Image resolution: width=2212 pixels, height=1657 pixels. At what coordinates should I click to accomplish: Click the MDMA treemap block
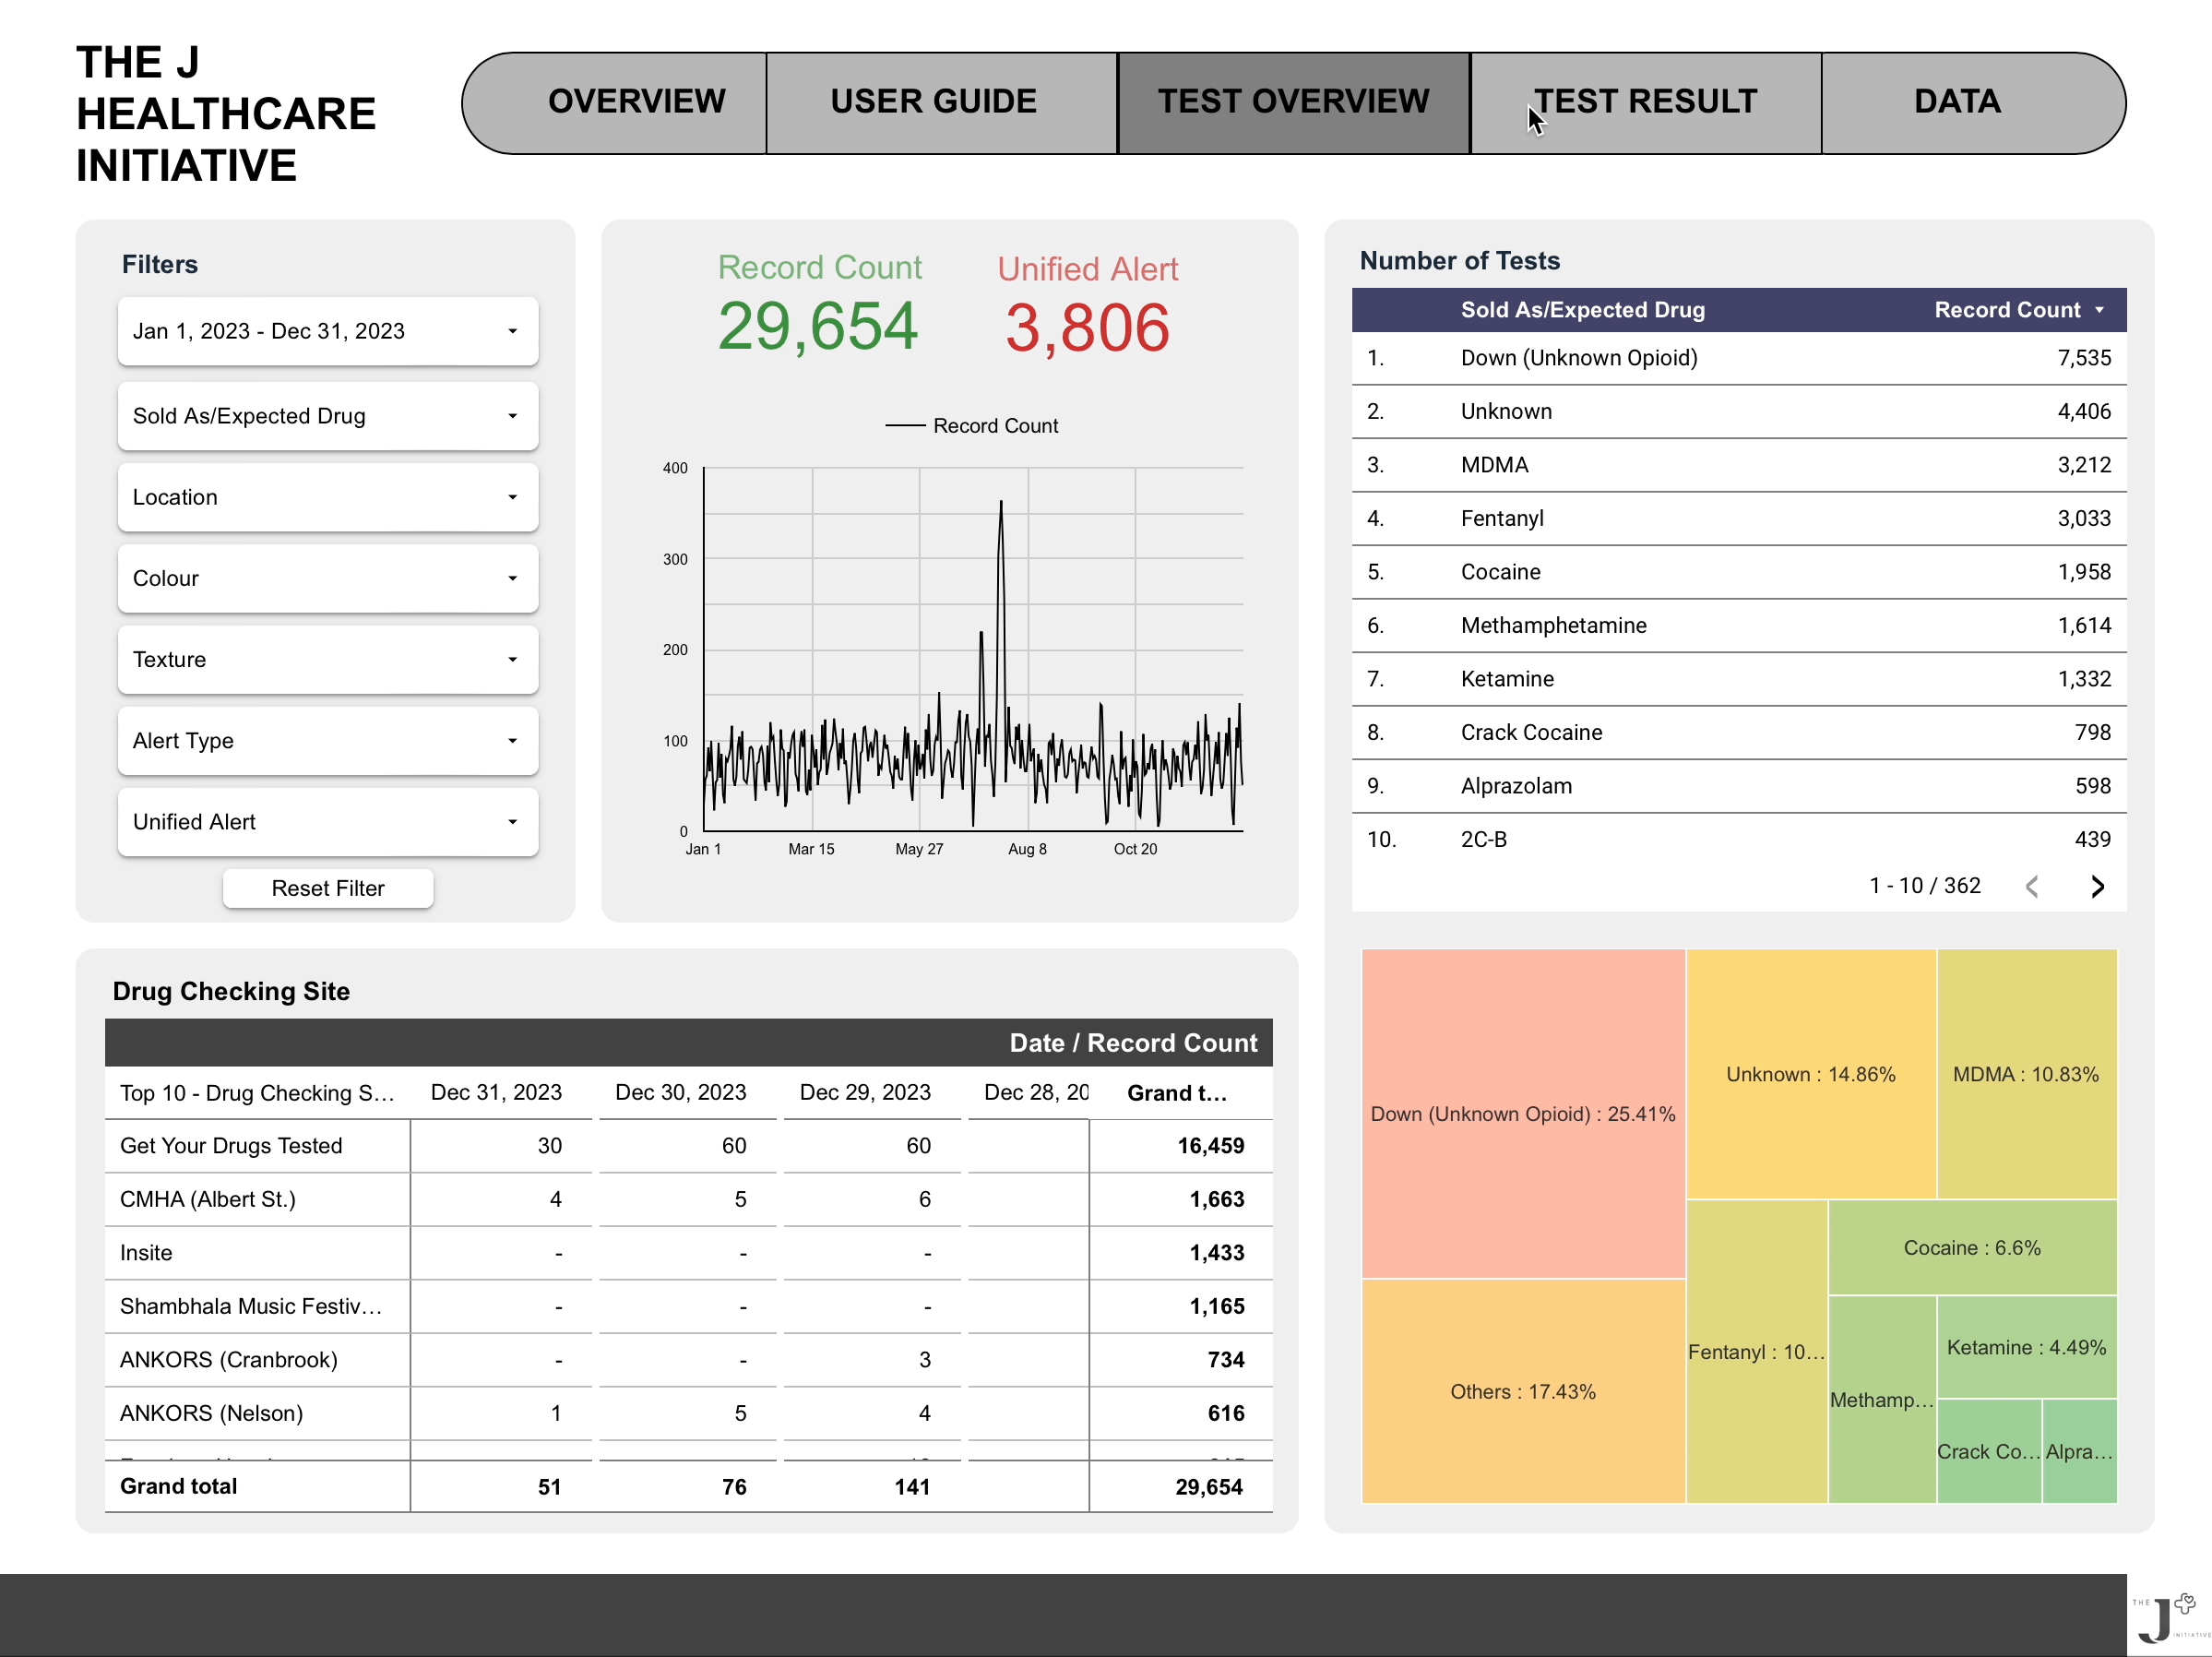click(2025, 1074)
